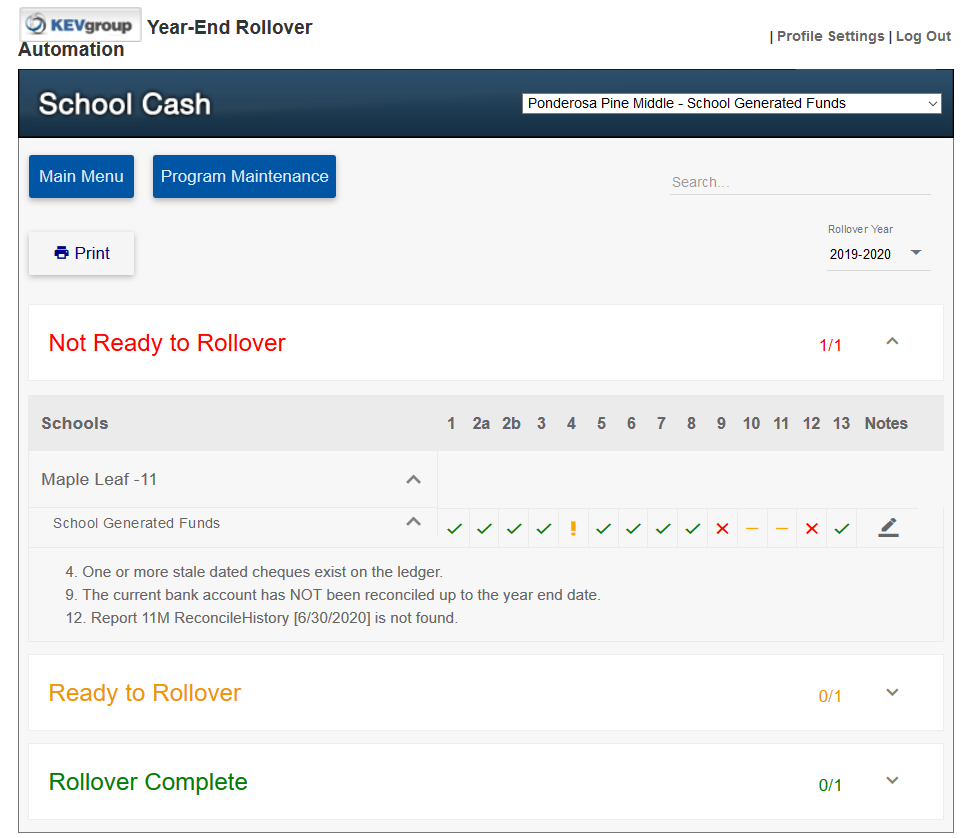Click column header 13
961x838 pixels.
click(x=841, y=424)
